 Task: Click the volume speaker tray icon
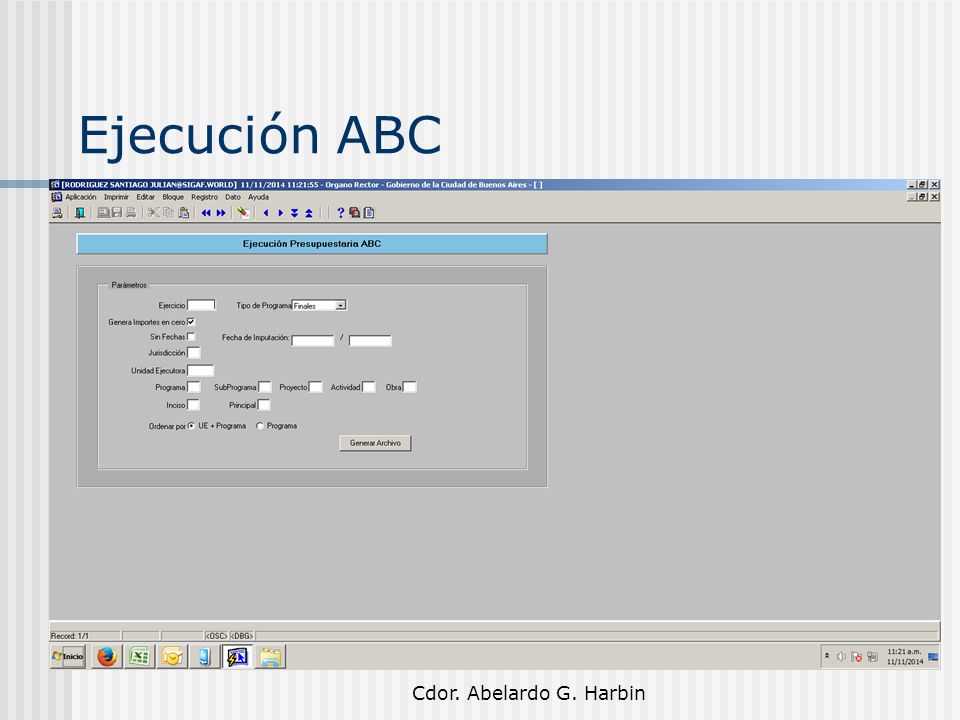point(841,656)
